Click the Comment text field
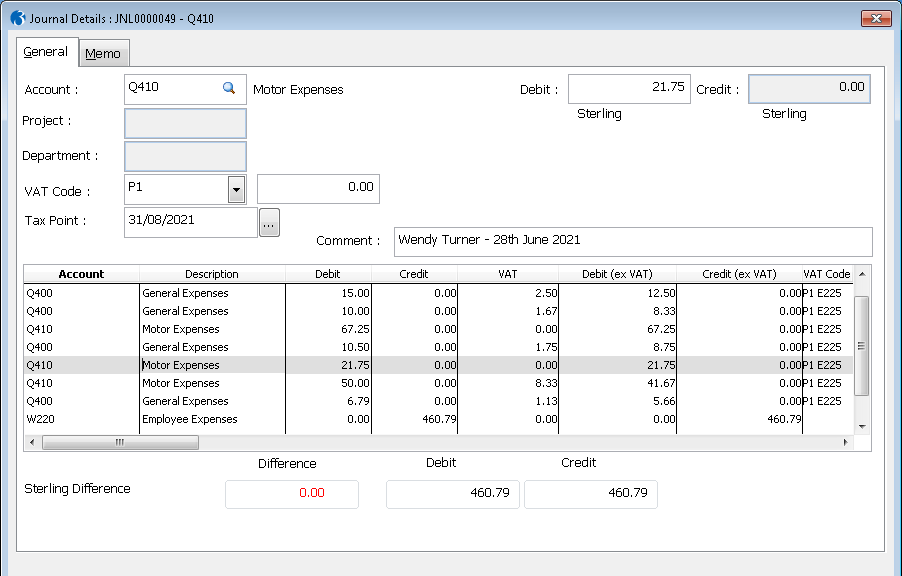 click(633, 242)
